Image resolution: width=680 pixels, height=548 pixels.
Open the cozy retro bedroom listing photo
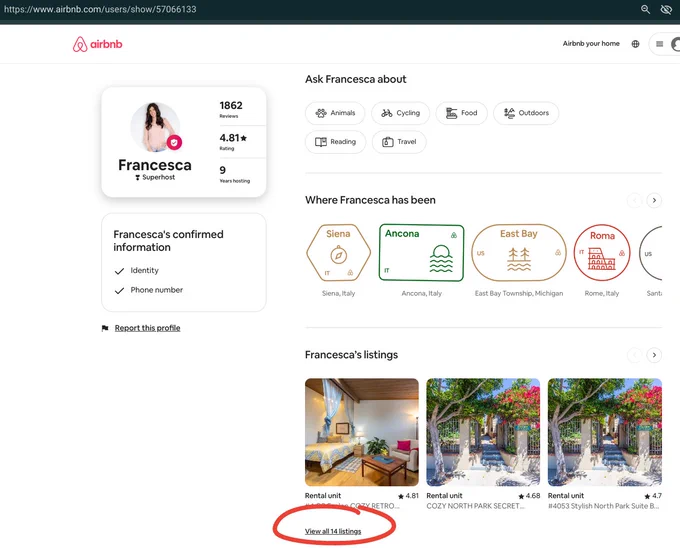362,432
